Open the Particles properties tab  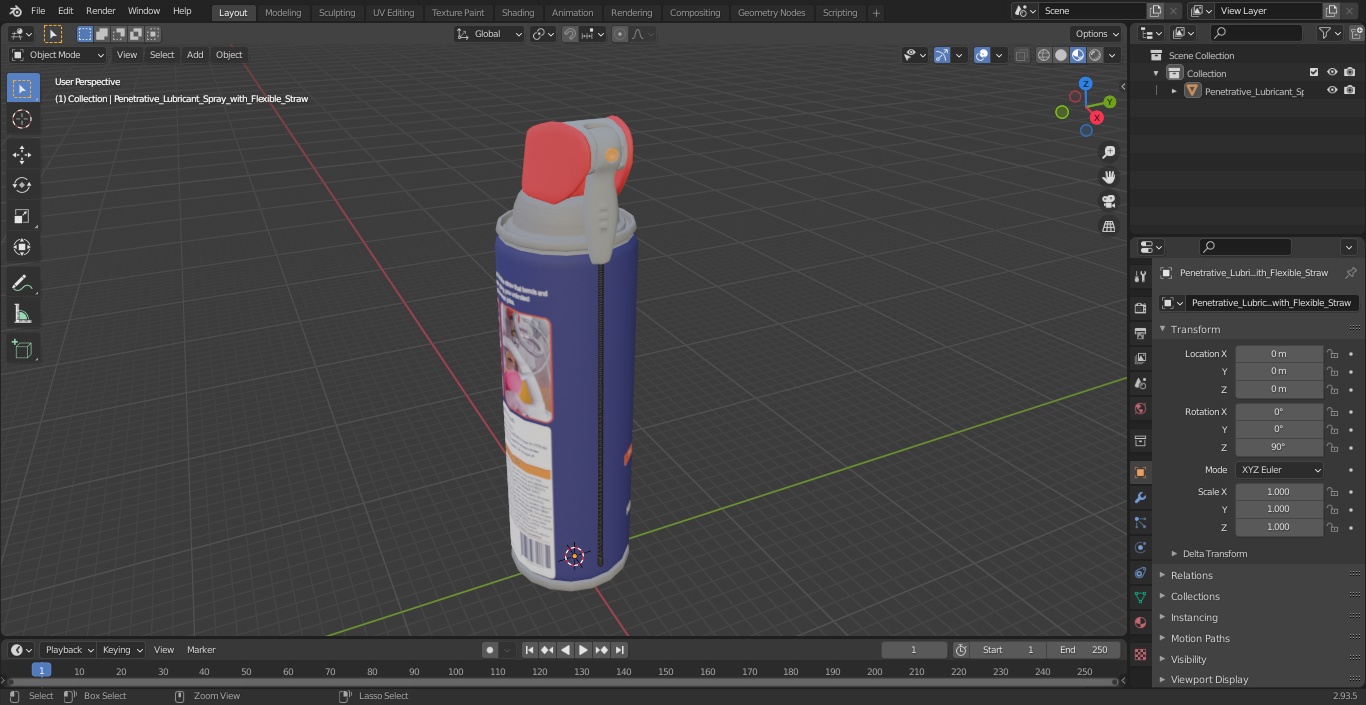point(1140,522)
